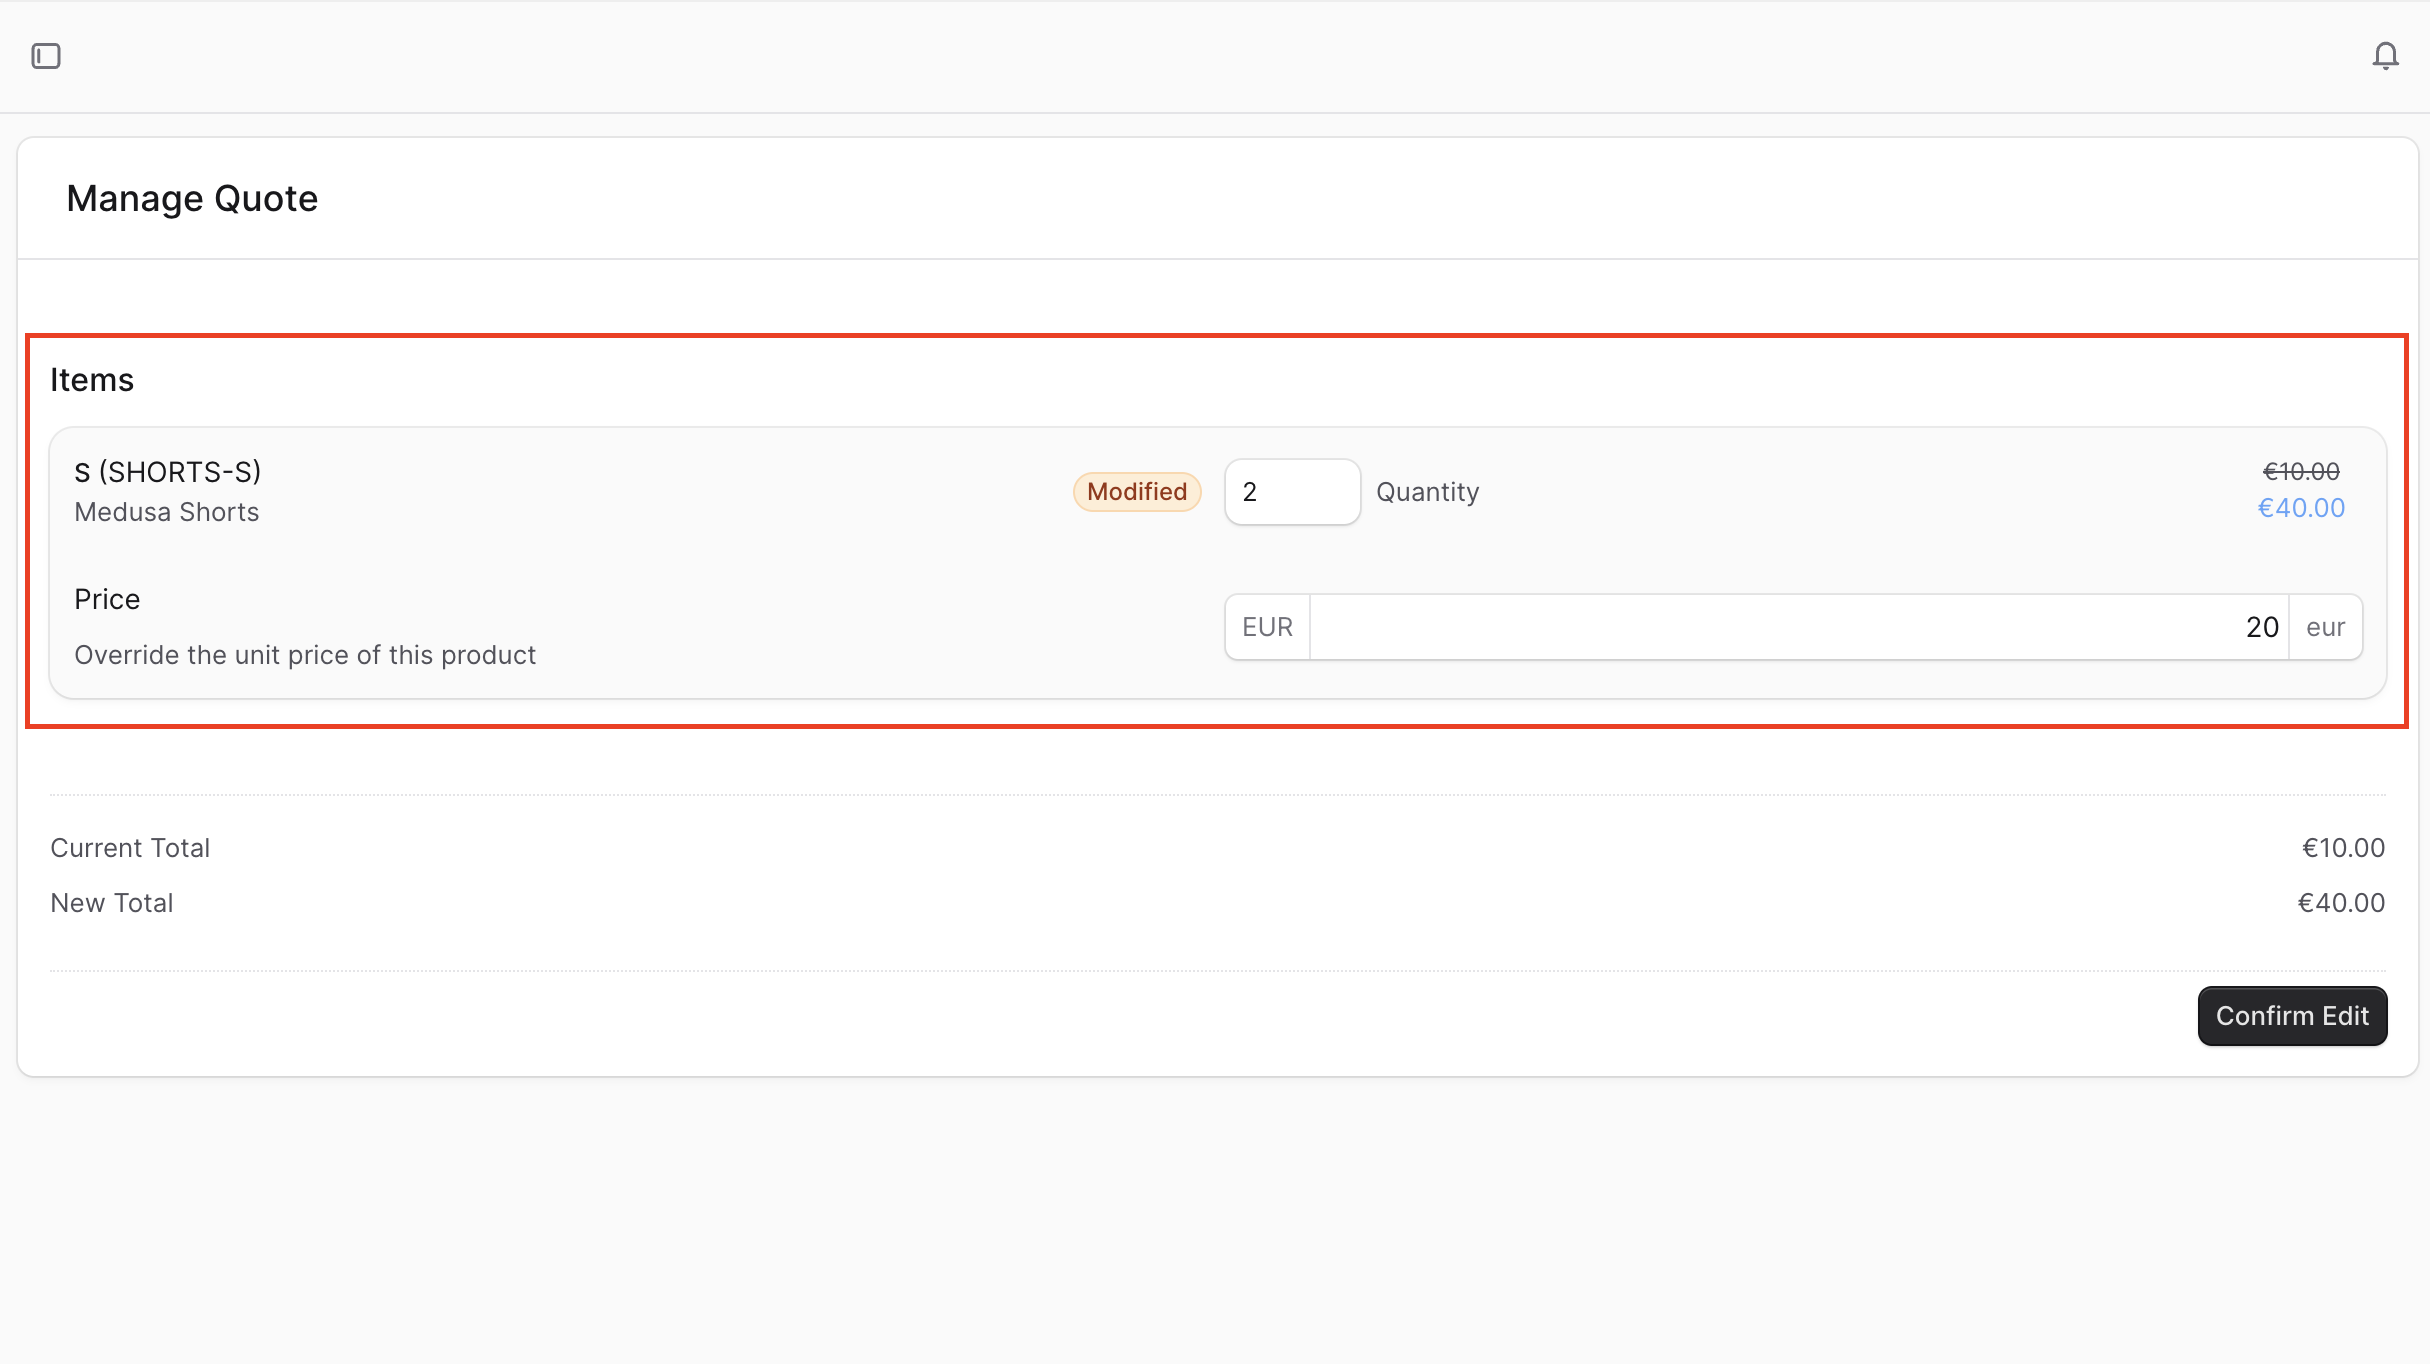Select the Items section heading
The image size is (2430, 1364).
(92, 379)
